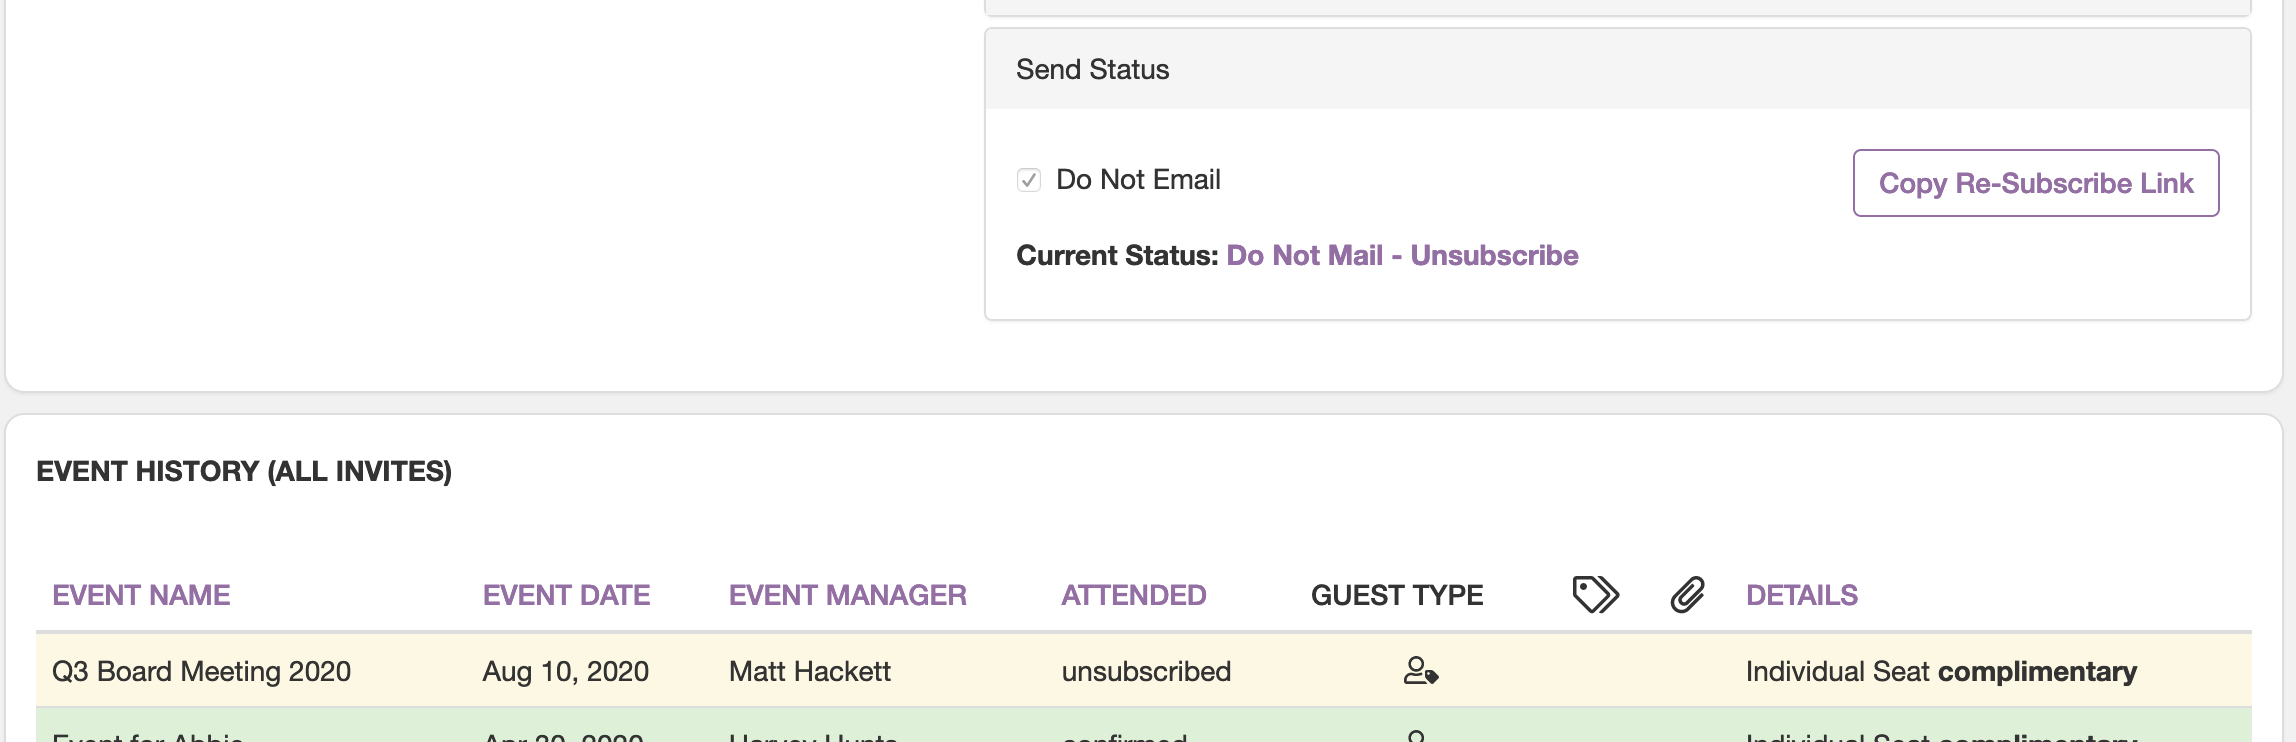2296x742 pixels.
Task: Click Matt Hackett event manager cell
Action: point(809,671)
